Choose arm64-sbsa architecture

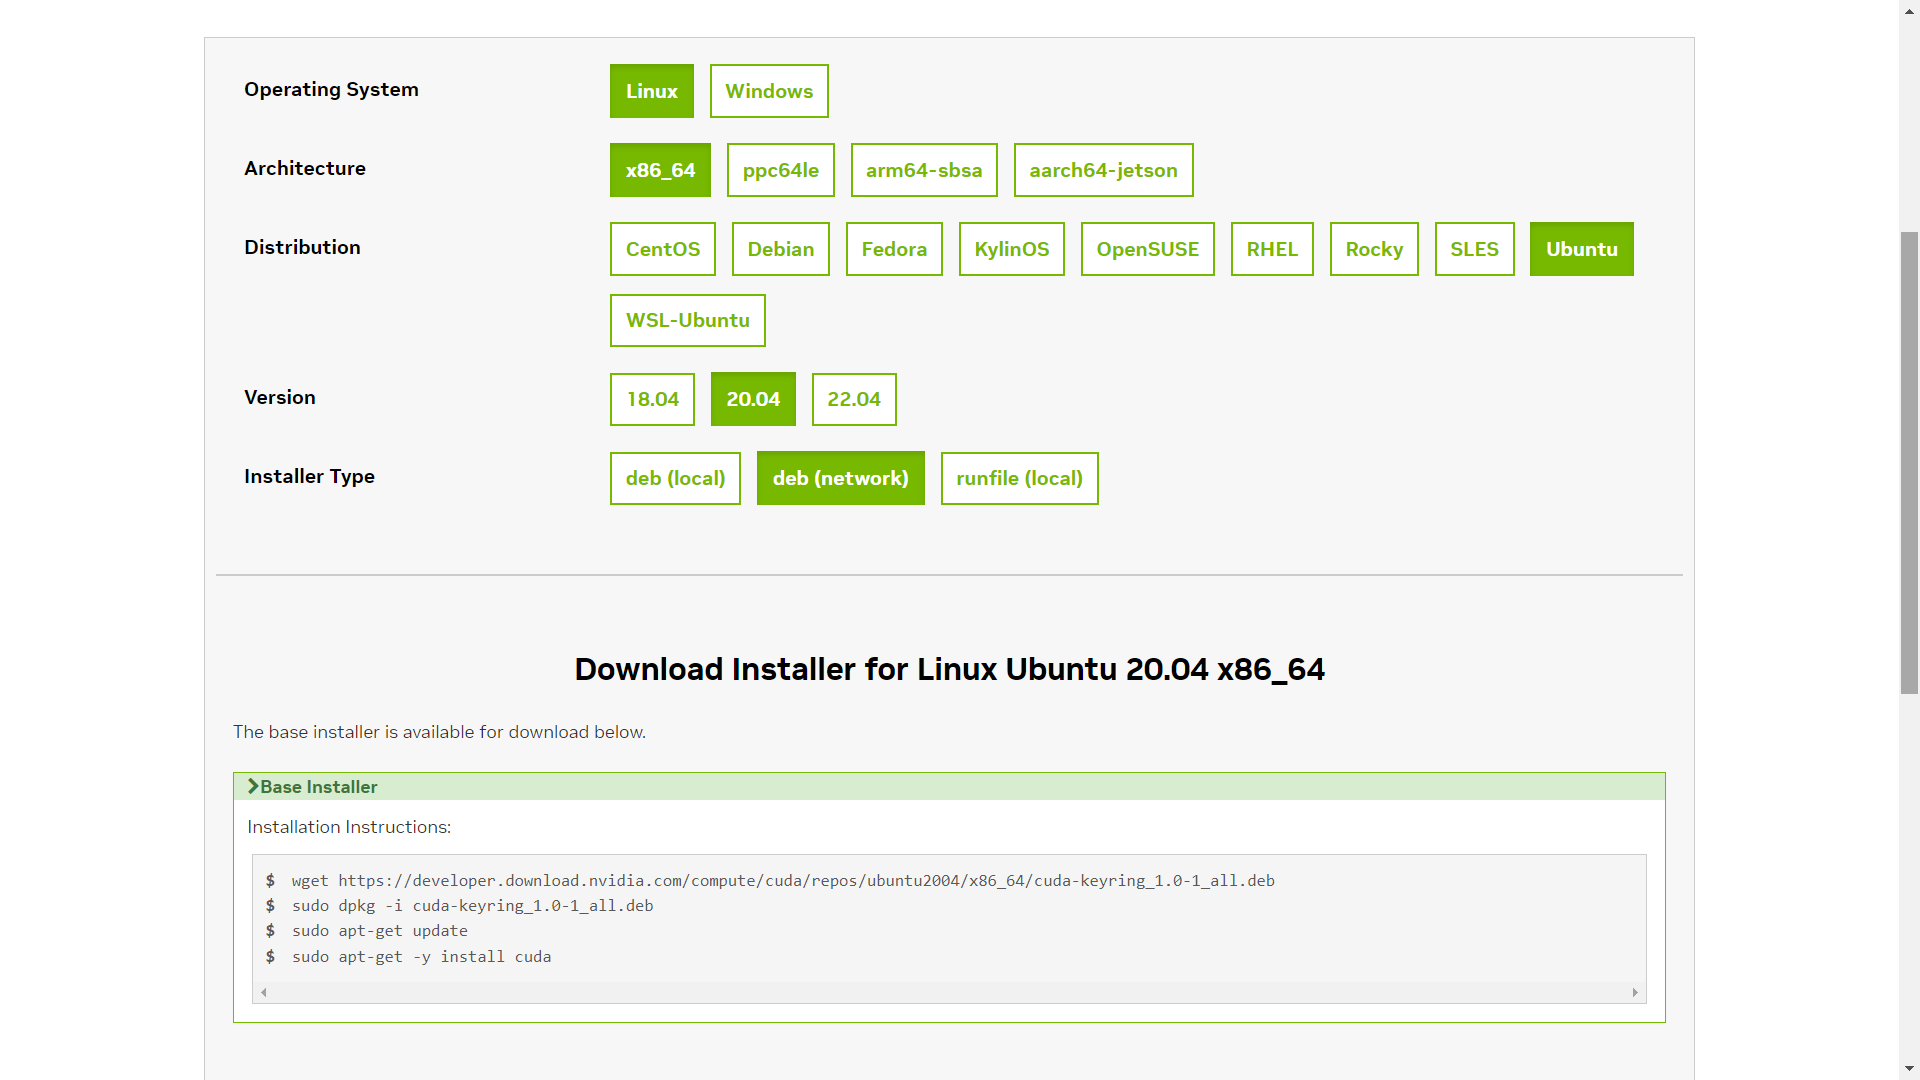[x=924, y=170]
